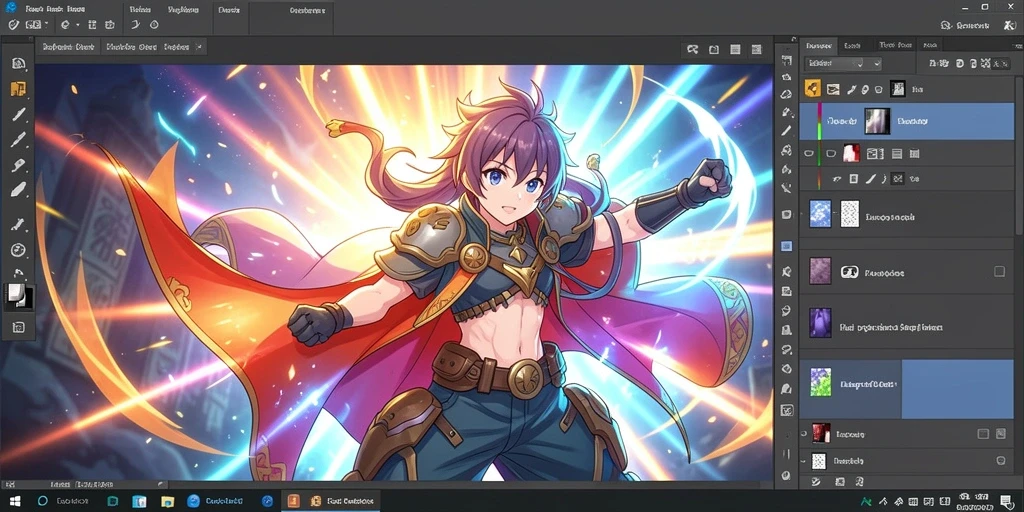Open the Windows Start button in taskbar
The image size is (1024, 512).
coord(14,501)
